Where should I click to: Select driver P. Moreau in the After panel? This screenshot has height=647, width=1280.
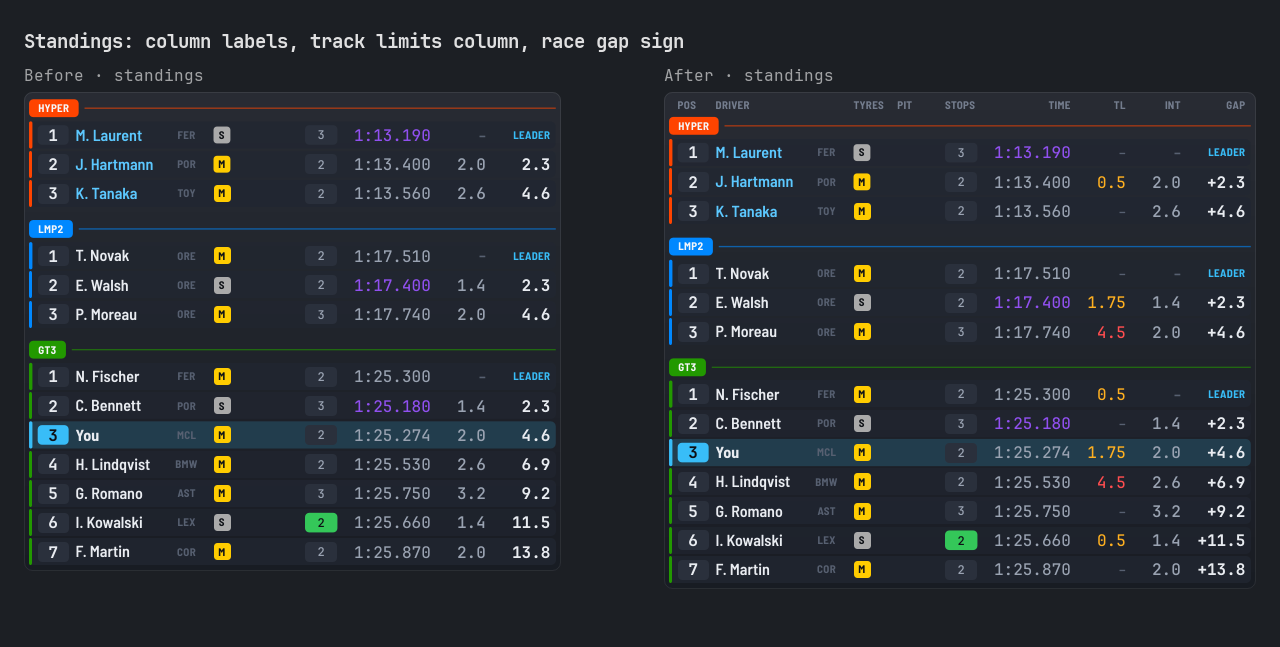click(x=746, y=332)
